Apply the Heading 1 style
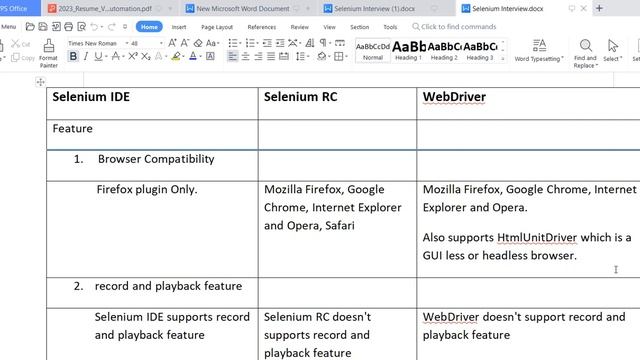 409,51
